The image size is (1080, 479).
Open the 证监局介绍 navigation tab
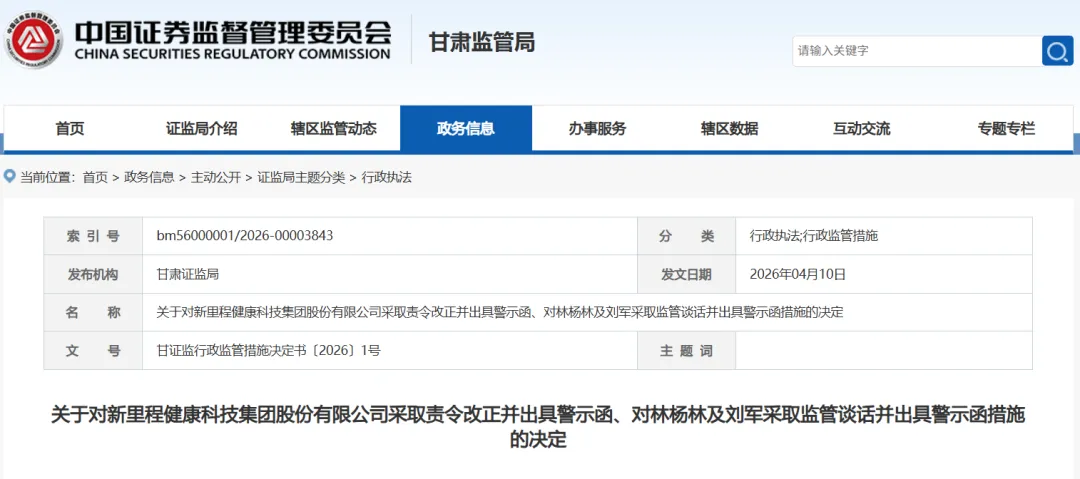point(202,128)
